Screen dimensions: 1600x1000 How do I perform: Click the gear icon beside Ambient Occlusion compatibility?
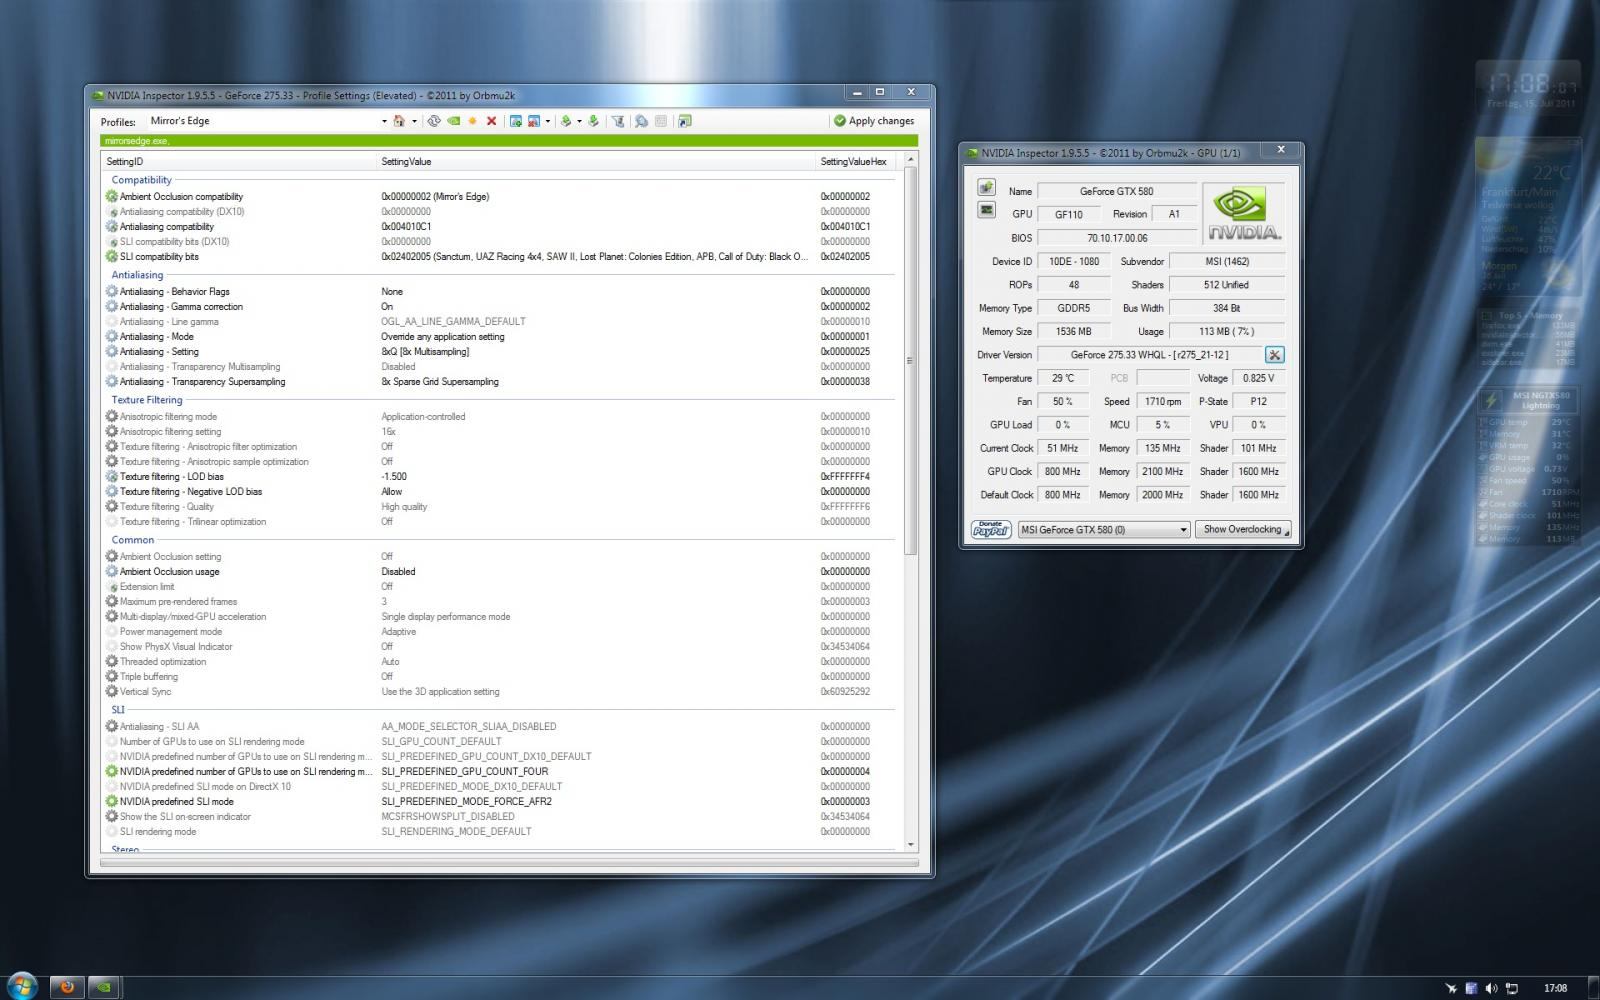pyautogui.click(x=112, y=196)
